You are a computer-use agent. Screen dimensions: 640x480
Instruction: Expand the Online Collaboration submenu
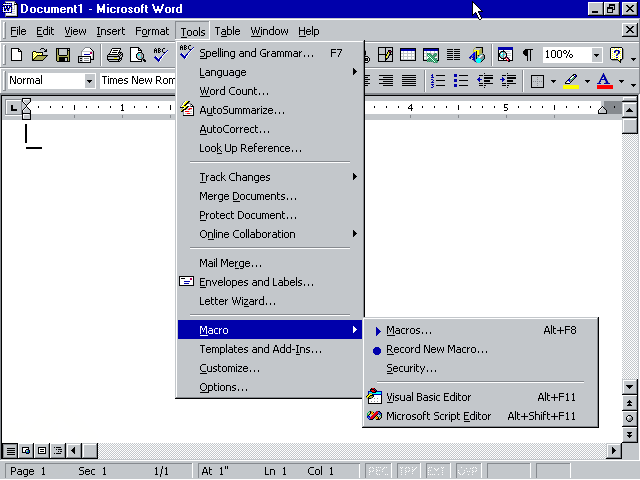(270, 234)
